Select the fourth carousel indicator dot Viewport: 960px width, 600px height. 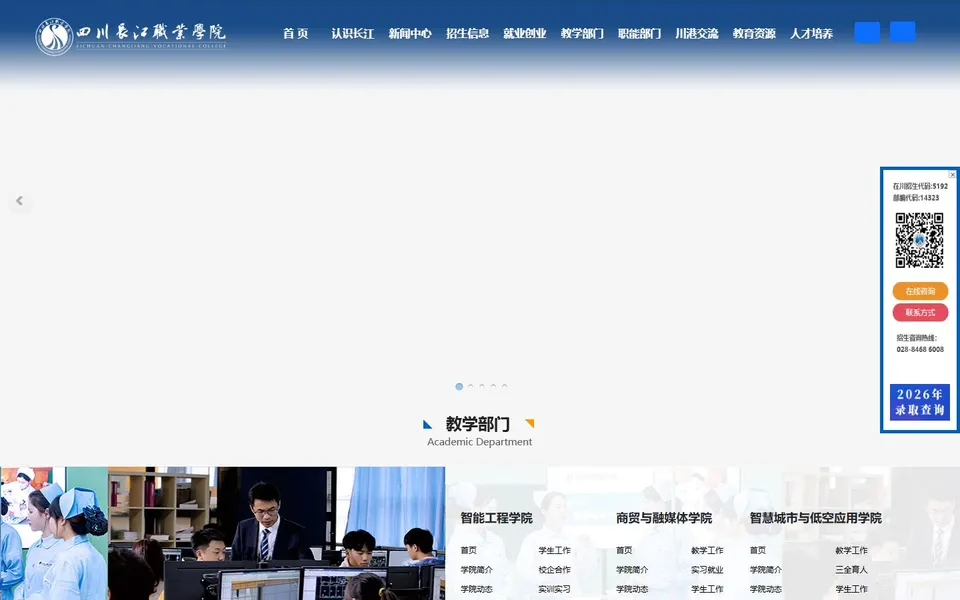click(x=493, y=386)
